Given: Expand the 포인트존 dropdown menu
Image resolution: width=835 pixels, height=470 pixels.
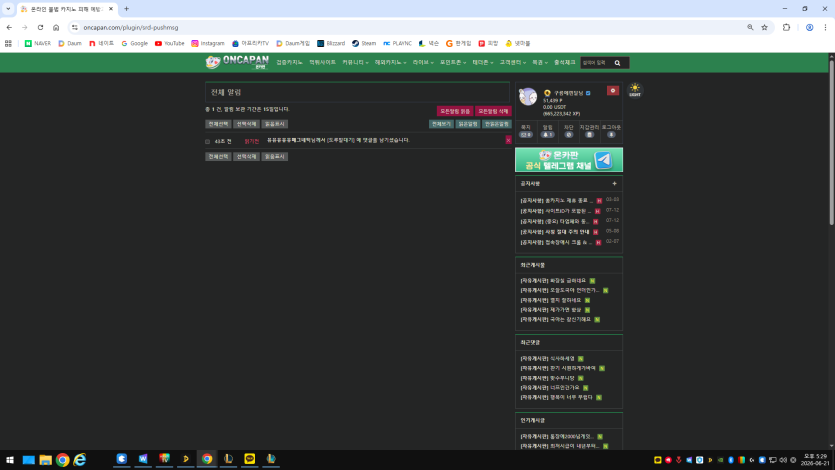Looking at the screenshot, I should pos(453,62).
